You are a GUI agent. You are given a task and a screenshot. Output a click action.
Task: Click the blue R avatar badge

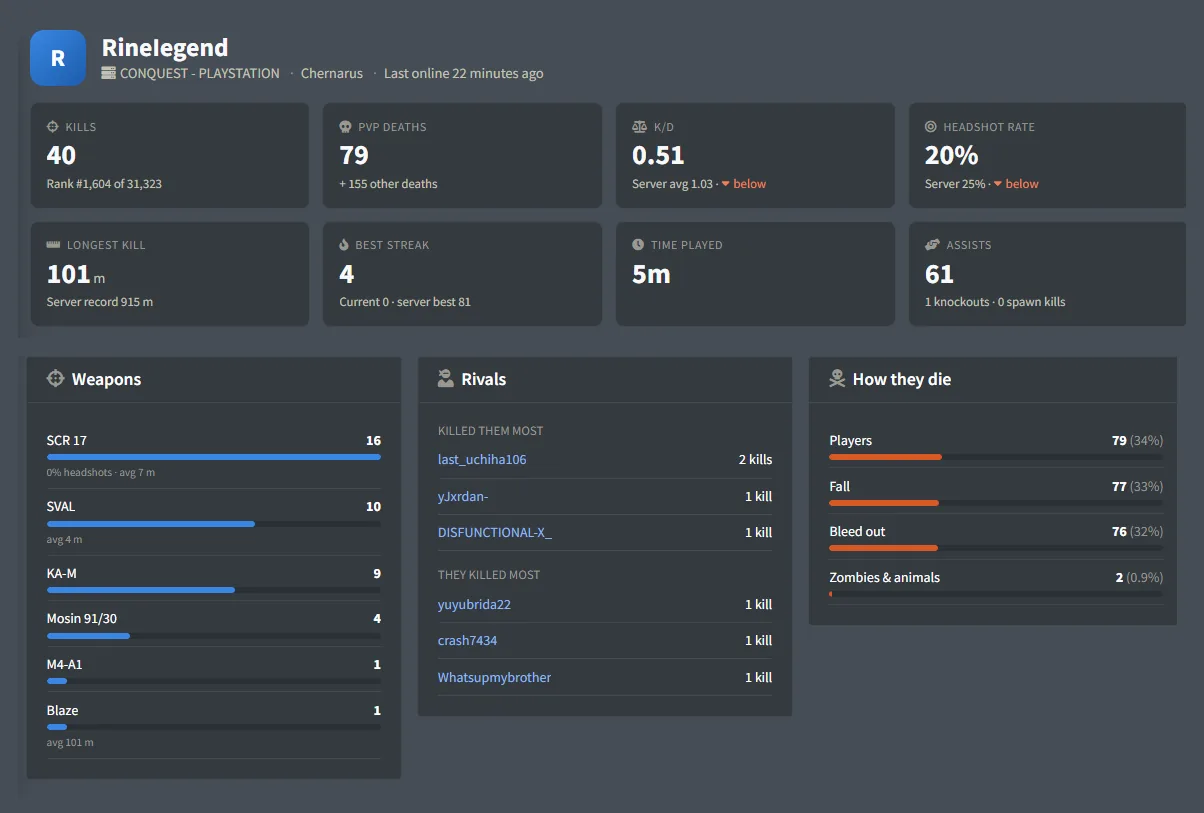58,58
